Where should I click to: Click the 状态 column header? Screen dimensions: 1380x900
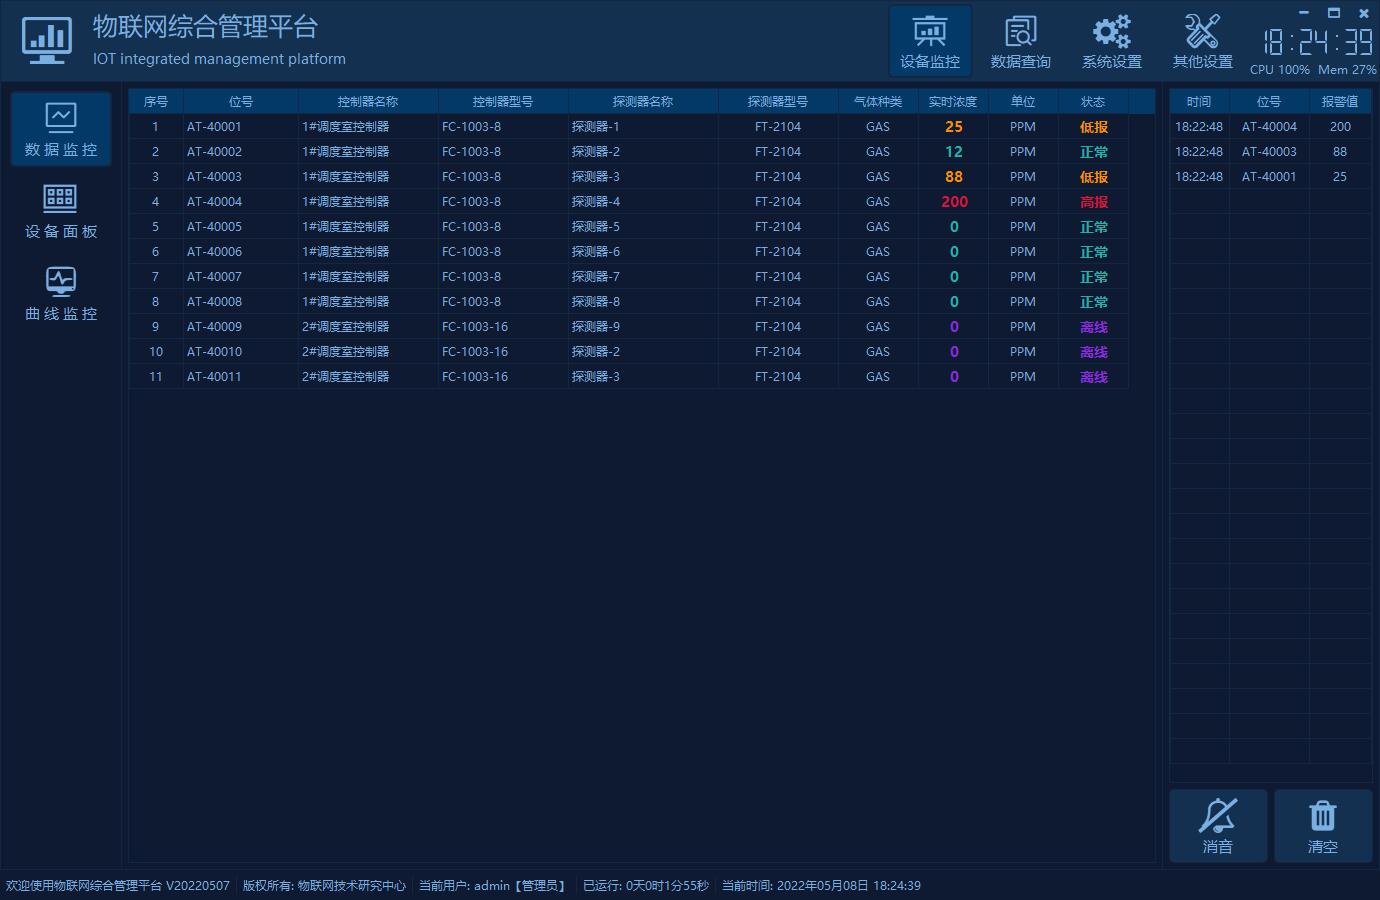coord(1092,102)
